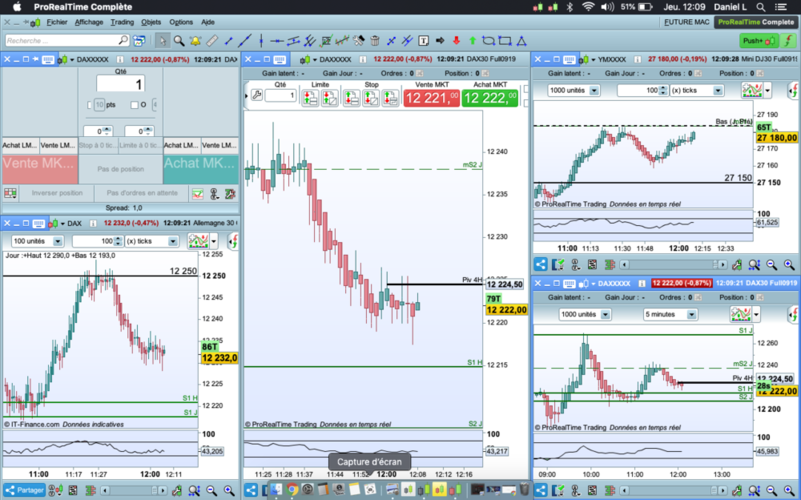The width and height of the screenshot is (801, 500).
Task: Click the first Stop order icon
Action: coord(351,97)
